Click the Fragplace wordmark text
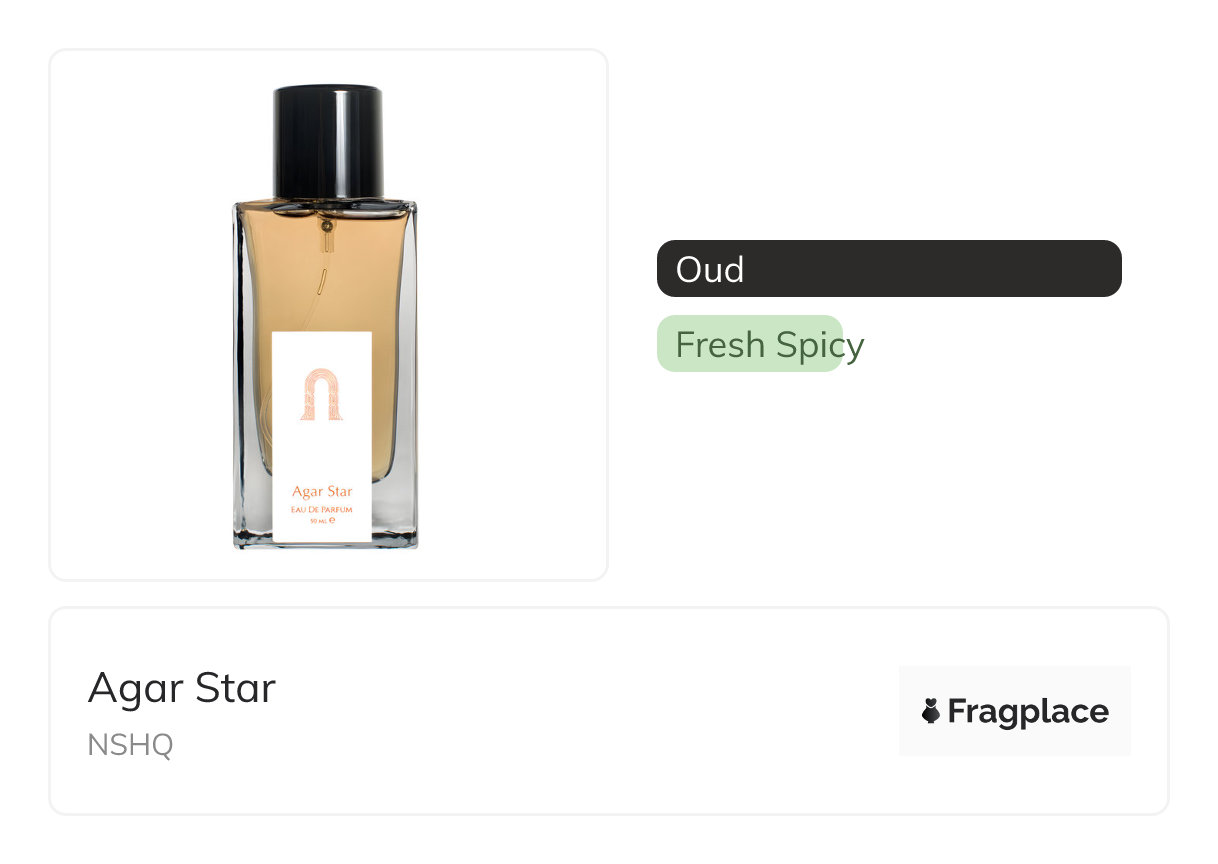The width and height of the screenshot is (1218, 864). [x=1028, y=711]
